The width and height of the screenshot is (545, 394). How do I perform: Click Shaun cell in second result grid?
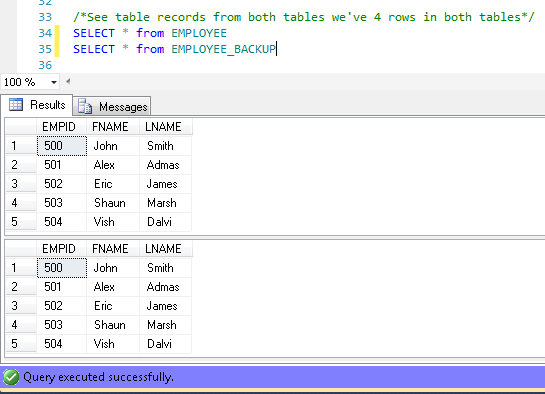tap(113, 325)
